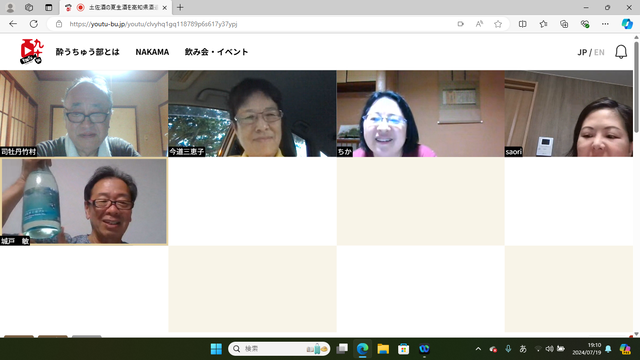
Task: Go back with browser back arrow
Action: click(13, 24)
